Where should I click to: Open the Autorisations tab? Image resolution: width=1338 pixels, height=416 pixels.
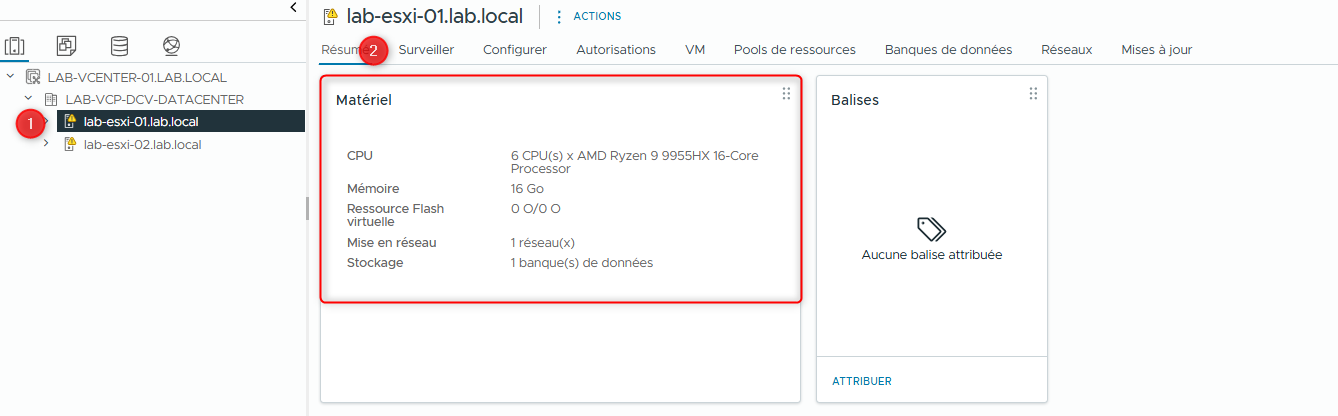tap(616, 49)
